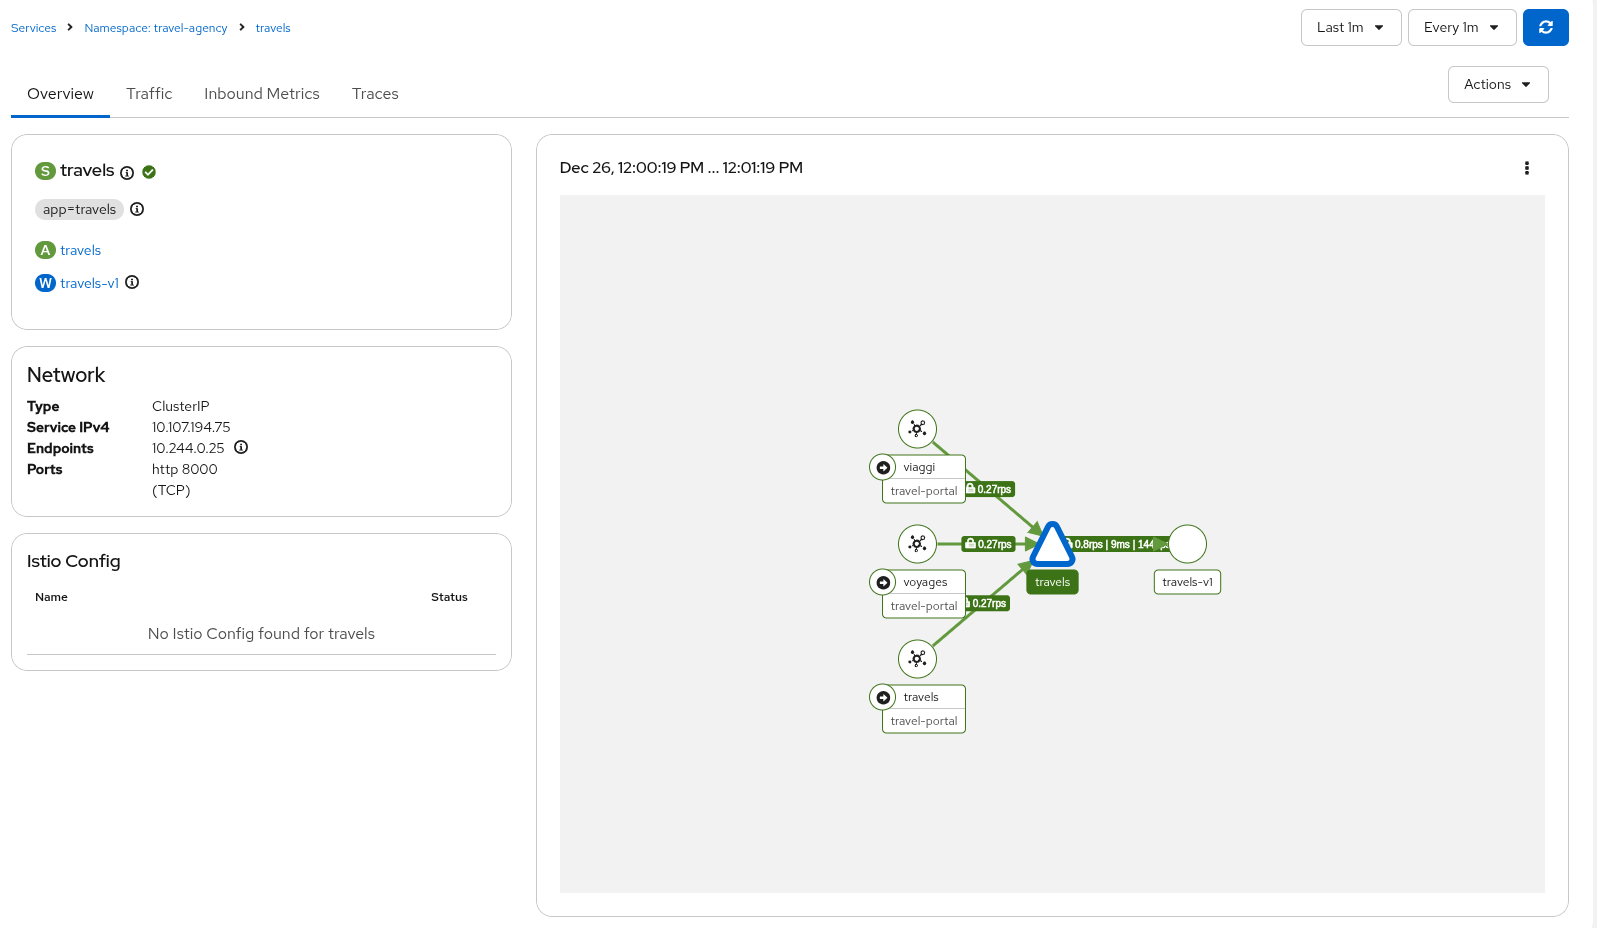Select the blue travels service triangle node
The height and width of the screenshot is (928, 1597).
pos(1052,546)
